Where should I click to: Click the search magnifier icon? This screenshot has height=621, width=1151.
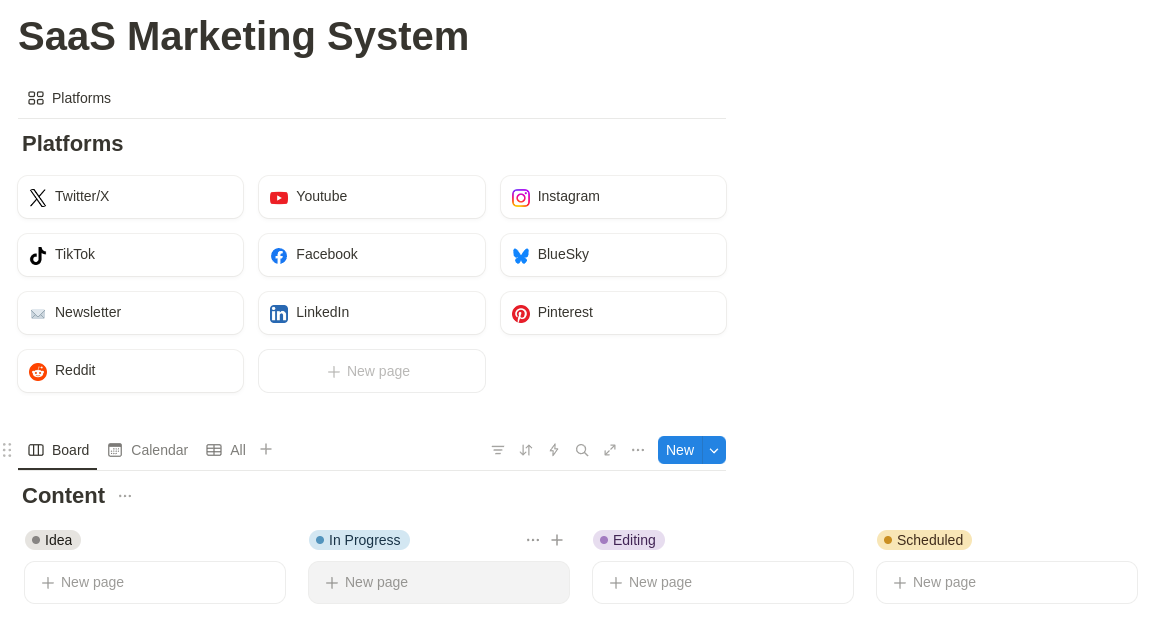(582, 450)
